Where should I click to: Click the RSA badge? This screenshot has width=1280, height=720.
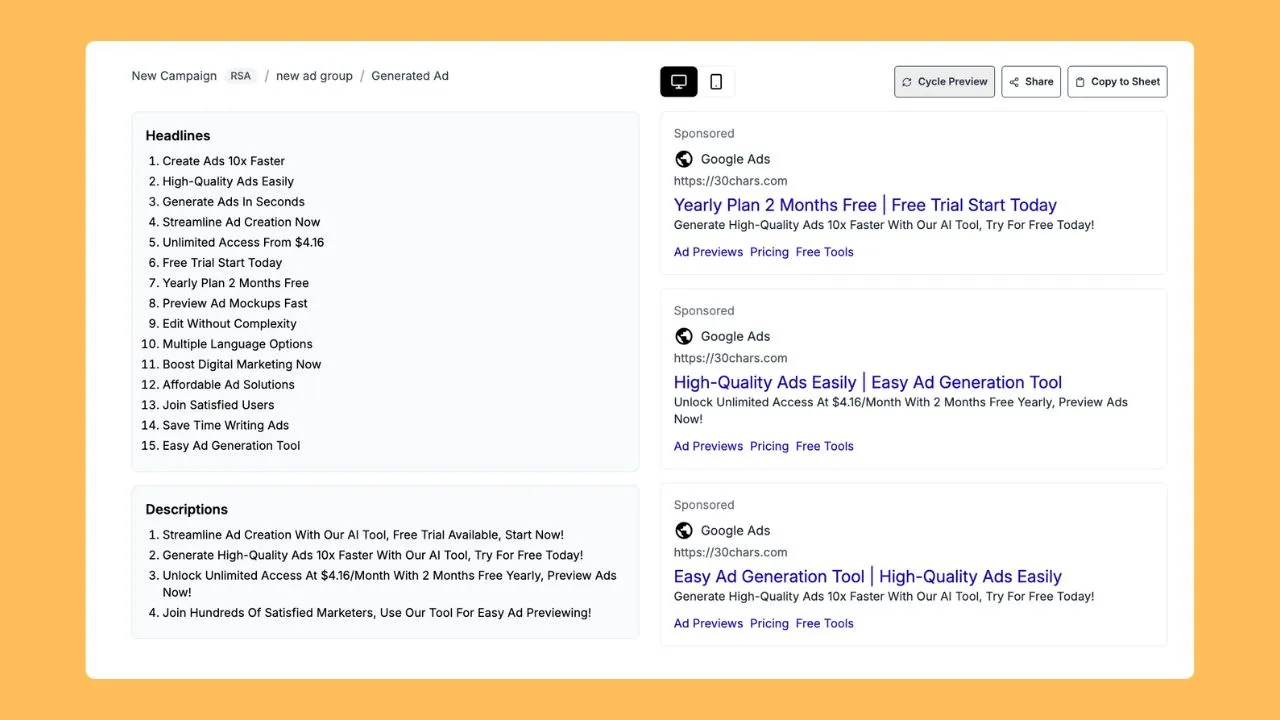click(240, 76)
